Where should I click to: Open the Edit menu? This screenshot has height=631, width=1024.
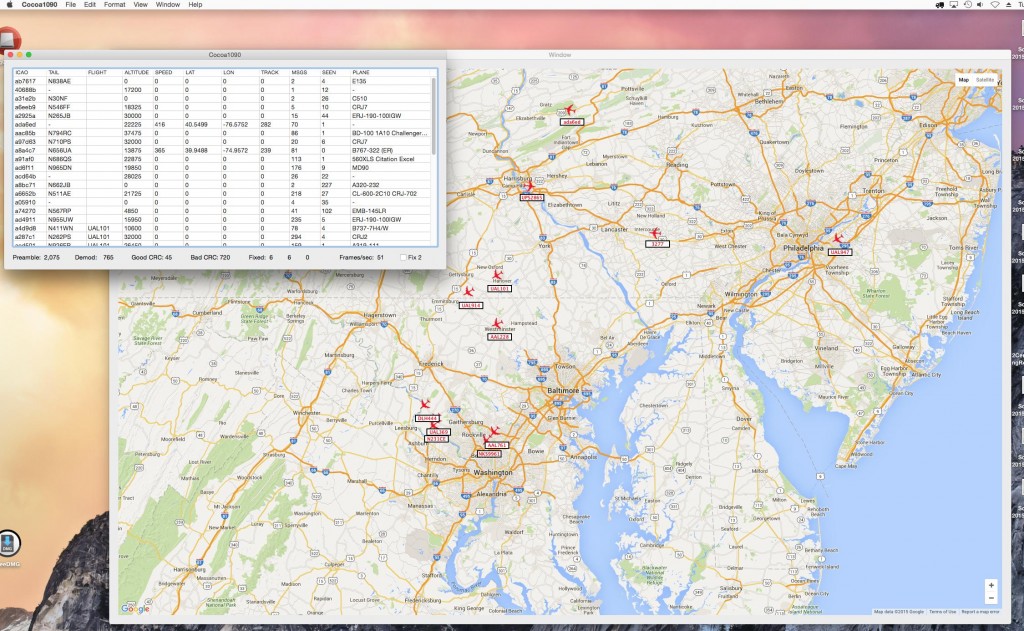89,5
